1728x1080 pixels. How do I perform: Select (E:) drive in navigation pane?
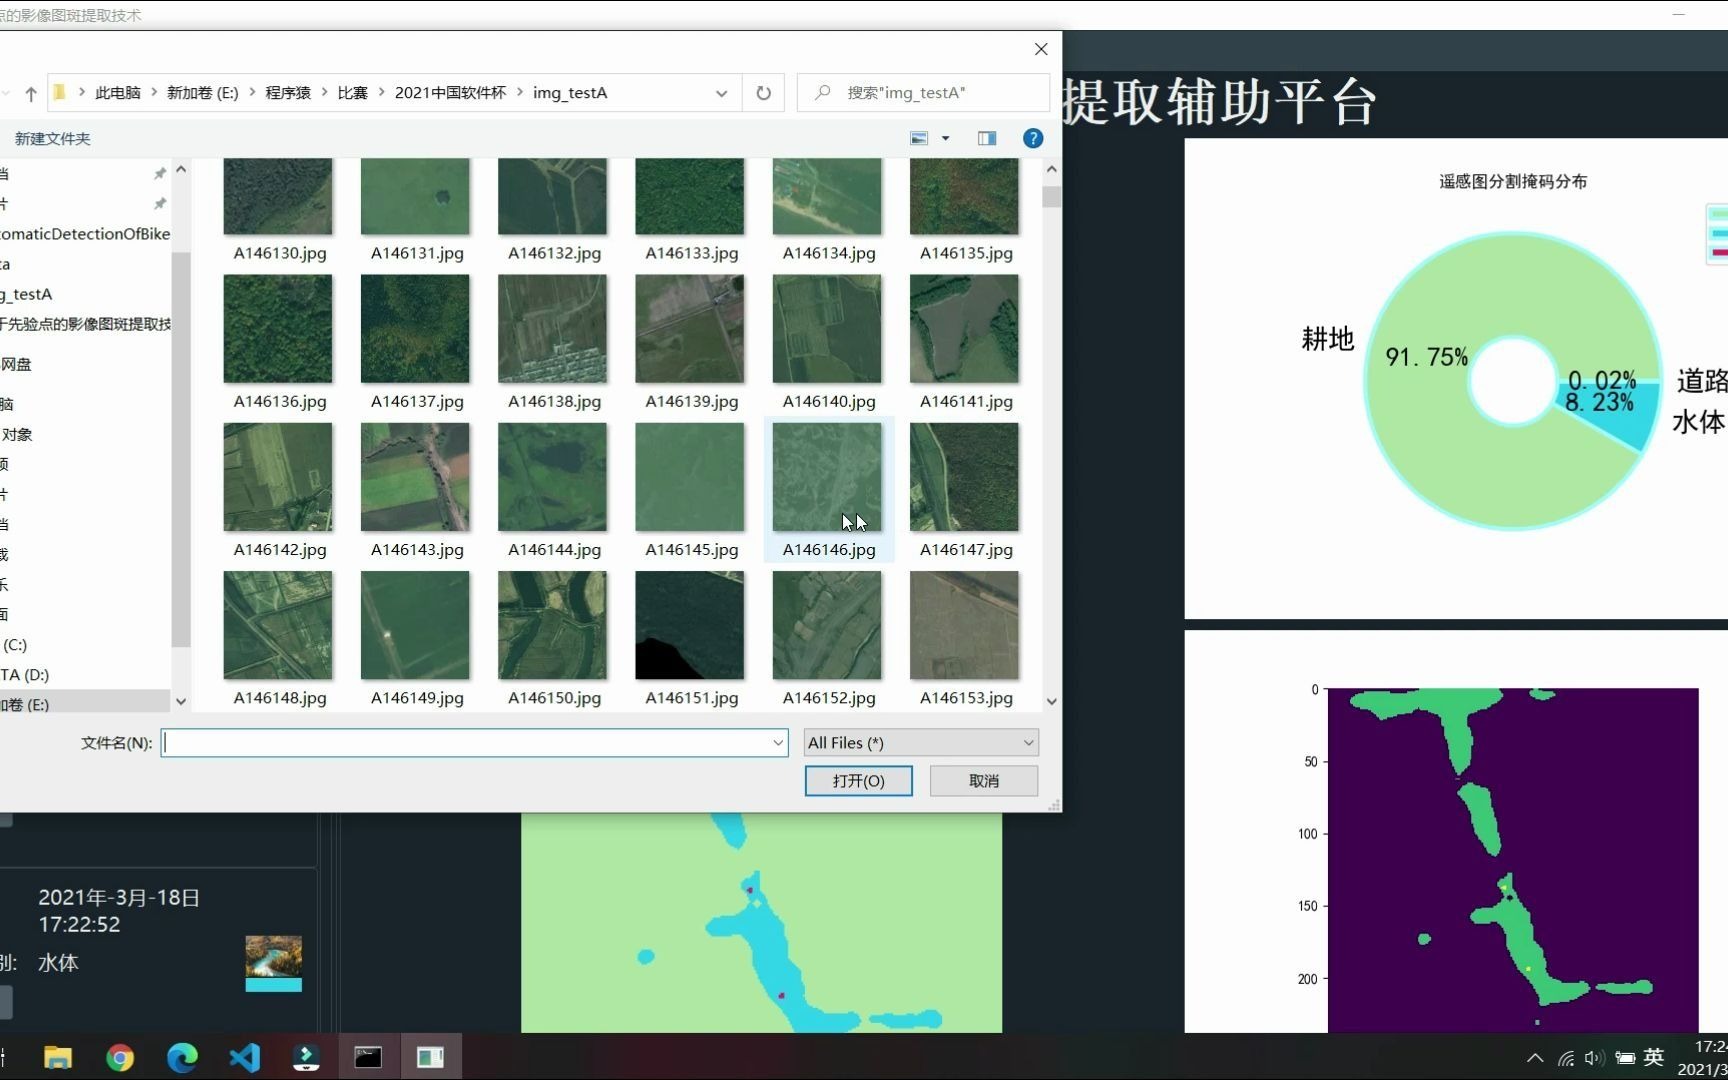25,704
